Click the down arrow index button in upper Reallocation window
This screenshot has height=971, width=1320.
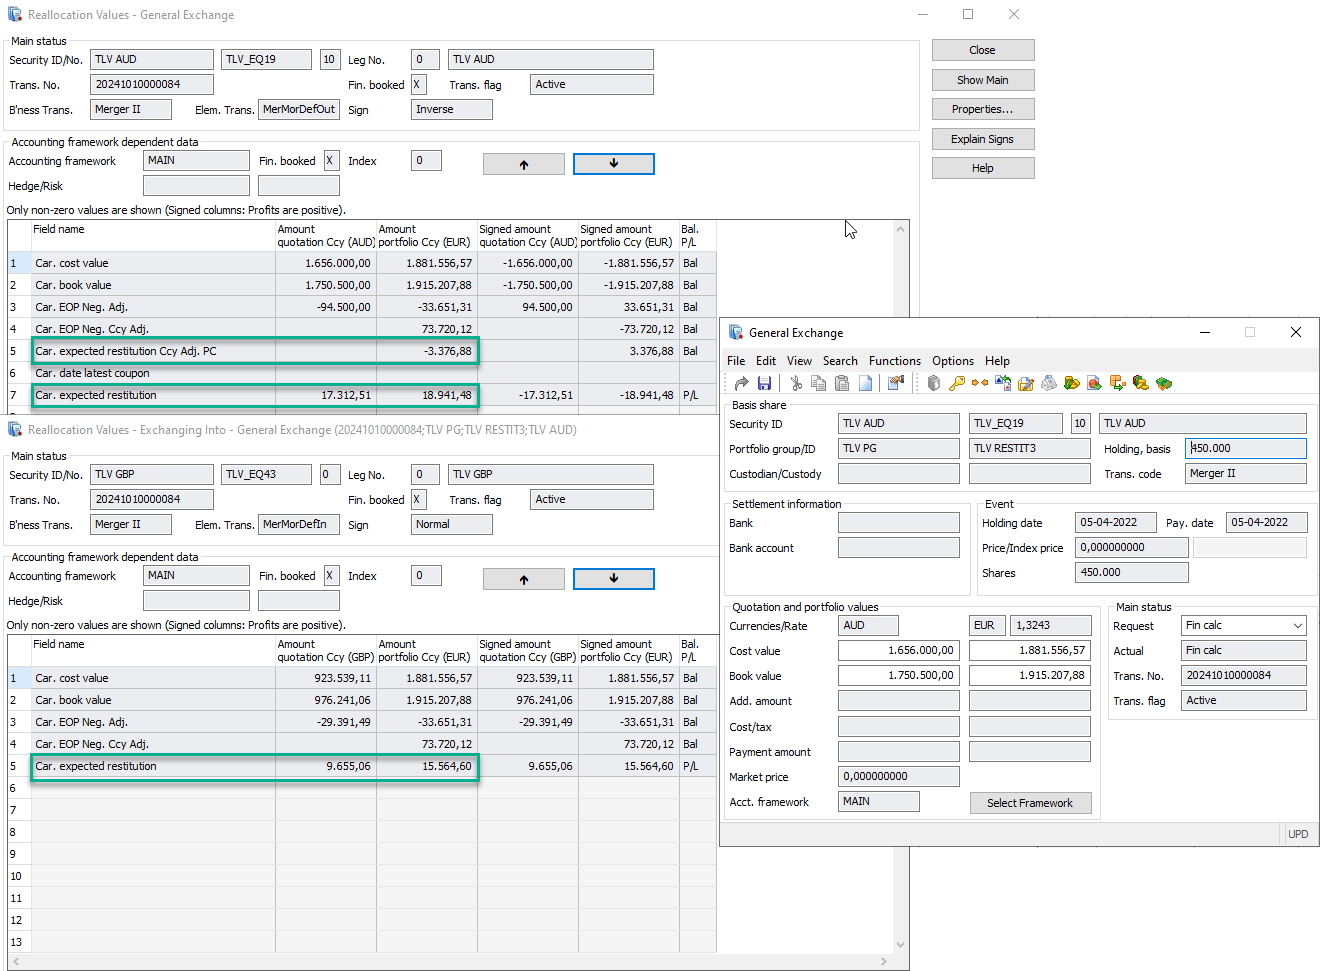tap(614, 164)
